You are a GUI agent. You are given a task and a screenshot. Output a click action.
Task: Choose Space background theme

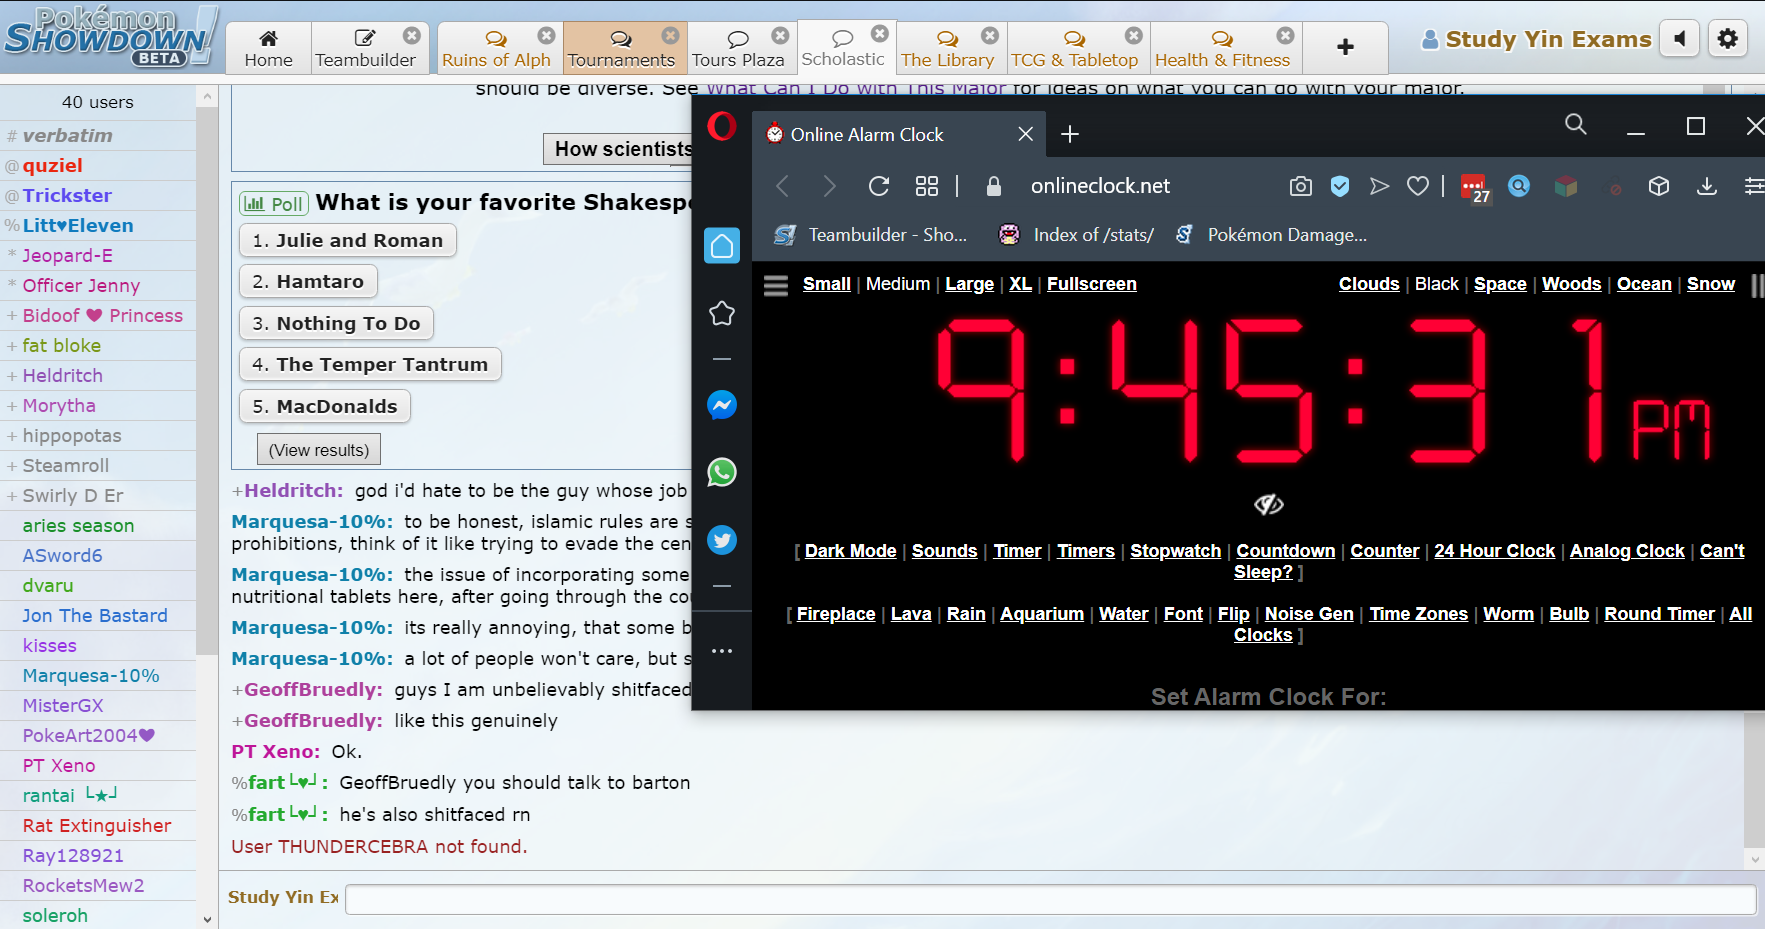(x=1500, y=284)
